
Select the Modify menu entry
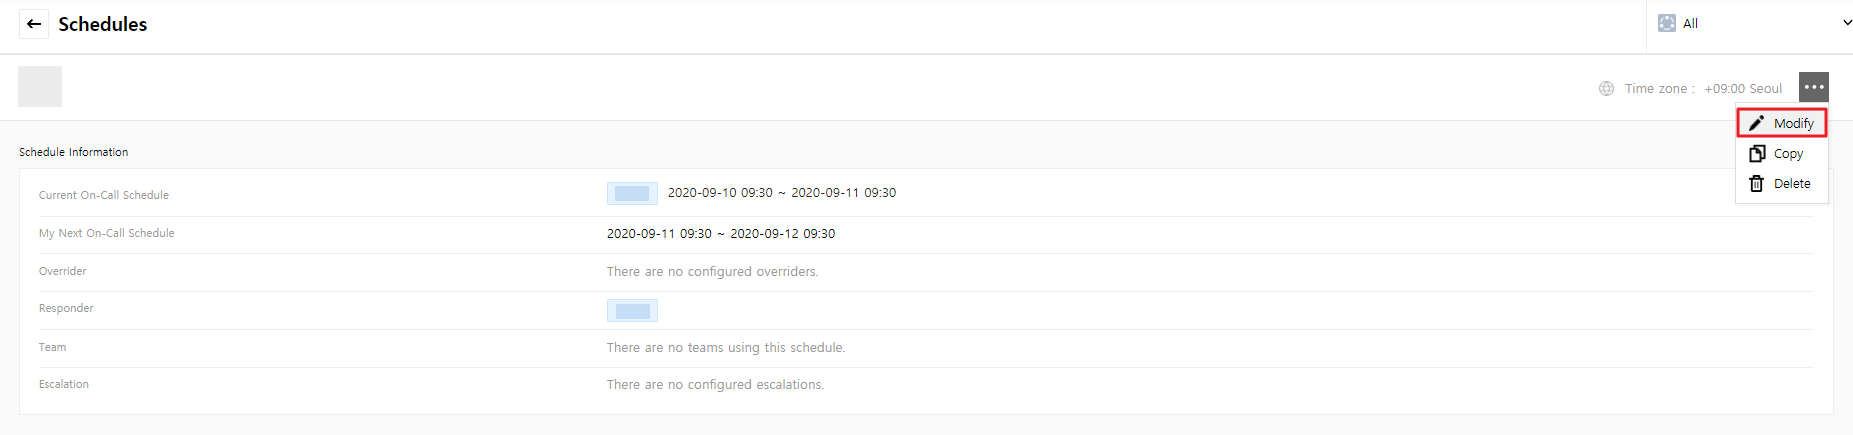click(1793, 123)
